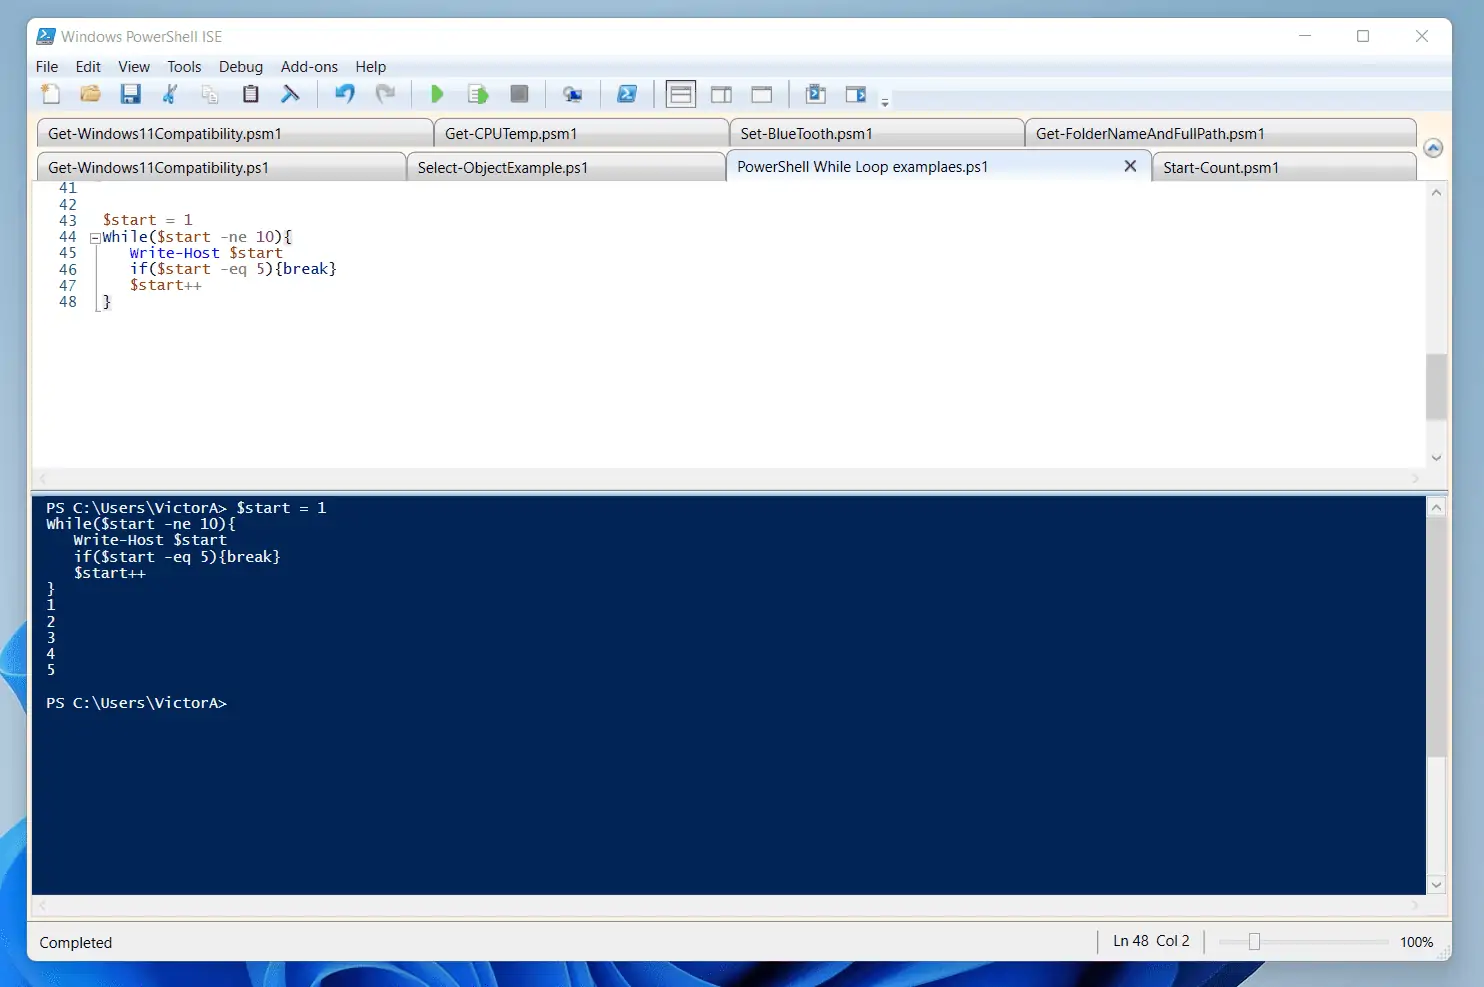Open a script with the folder icon
The image size is (1484, 987).
pos(90,94)
